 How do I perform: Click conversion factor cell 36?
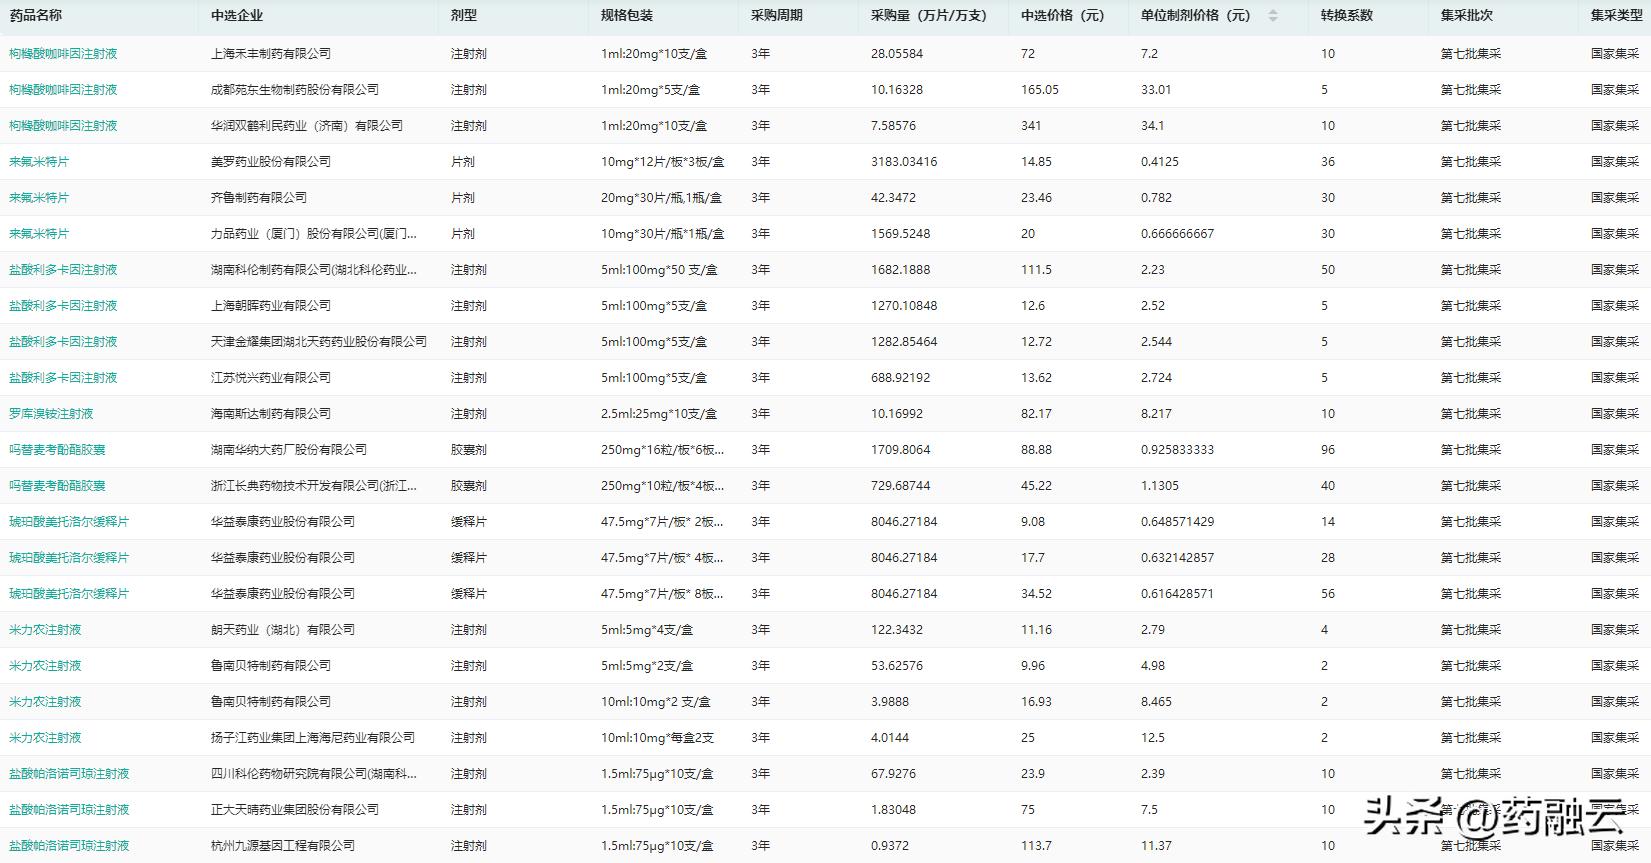tap(1328, 162)
